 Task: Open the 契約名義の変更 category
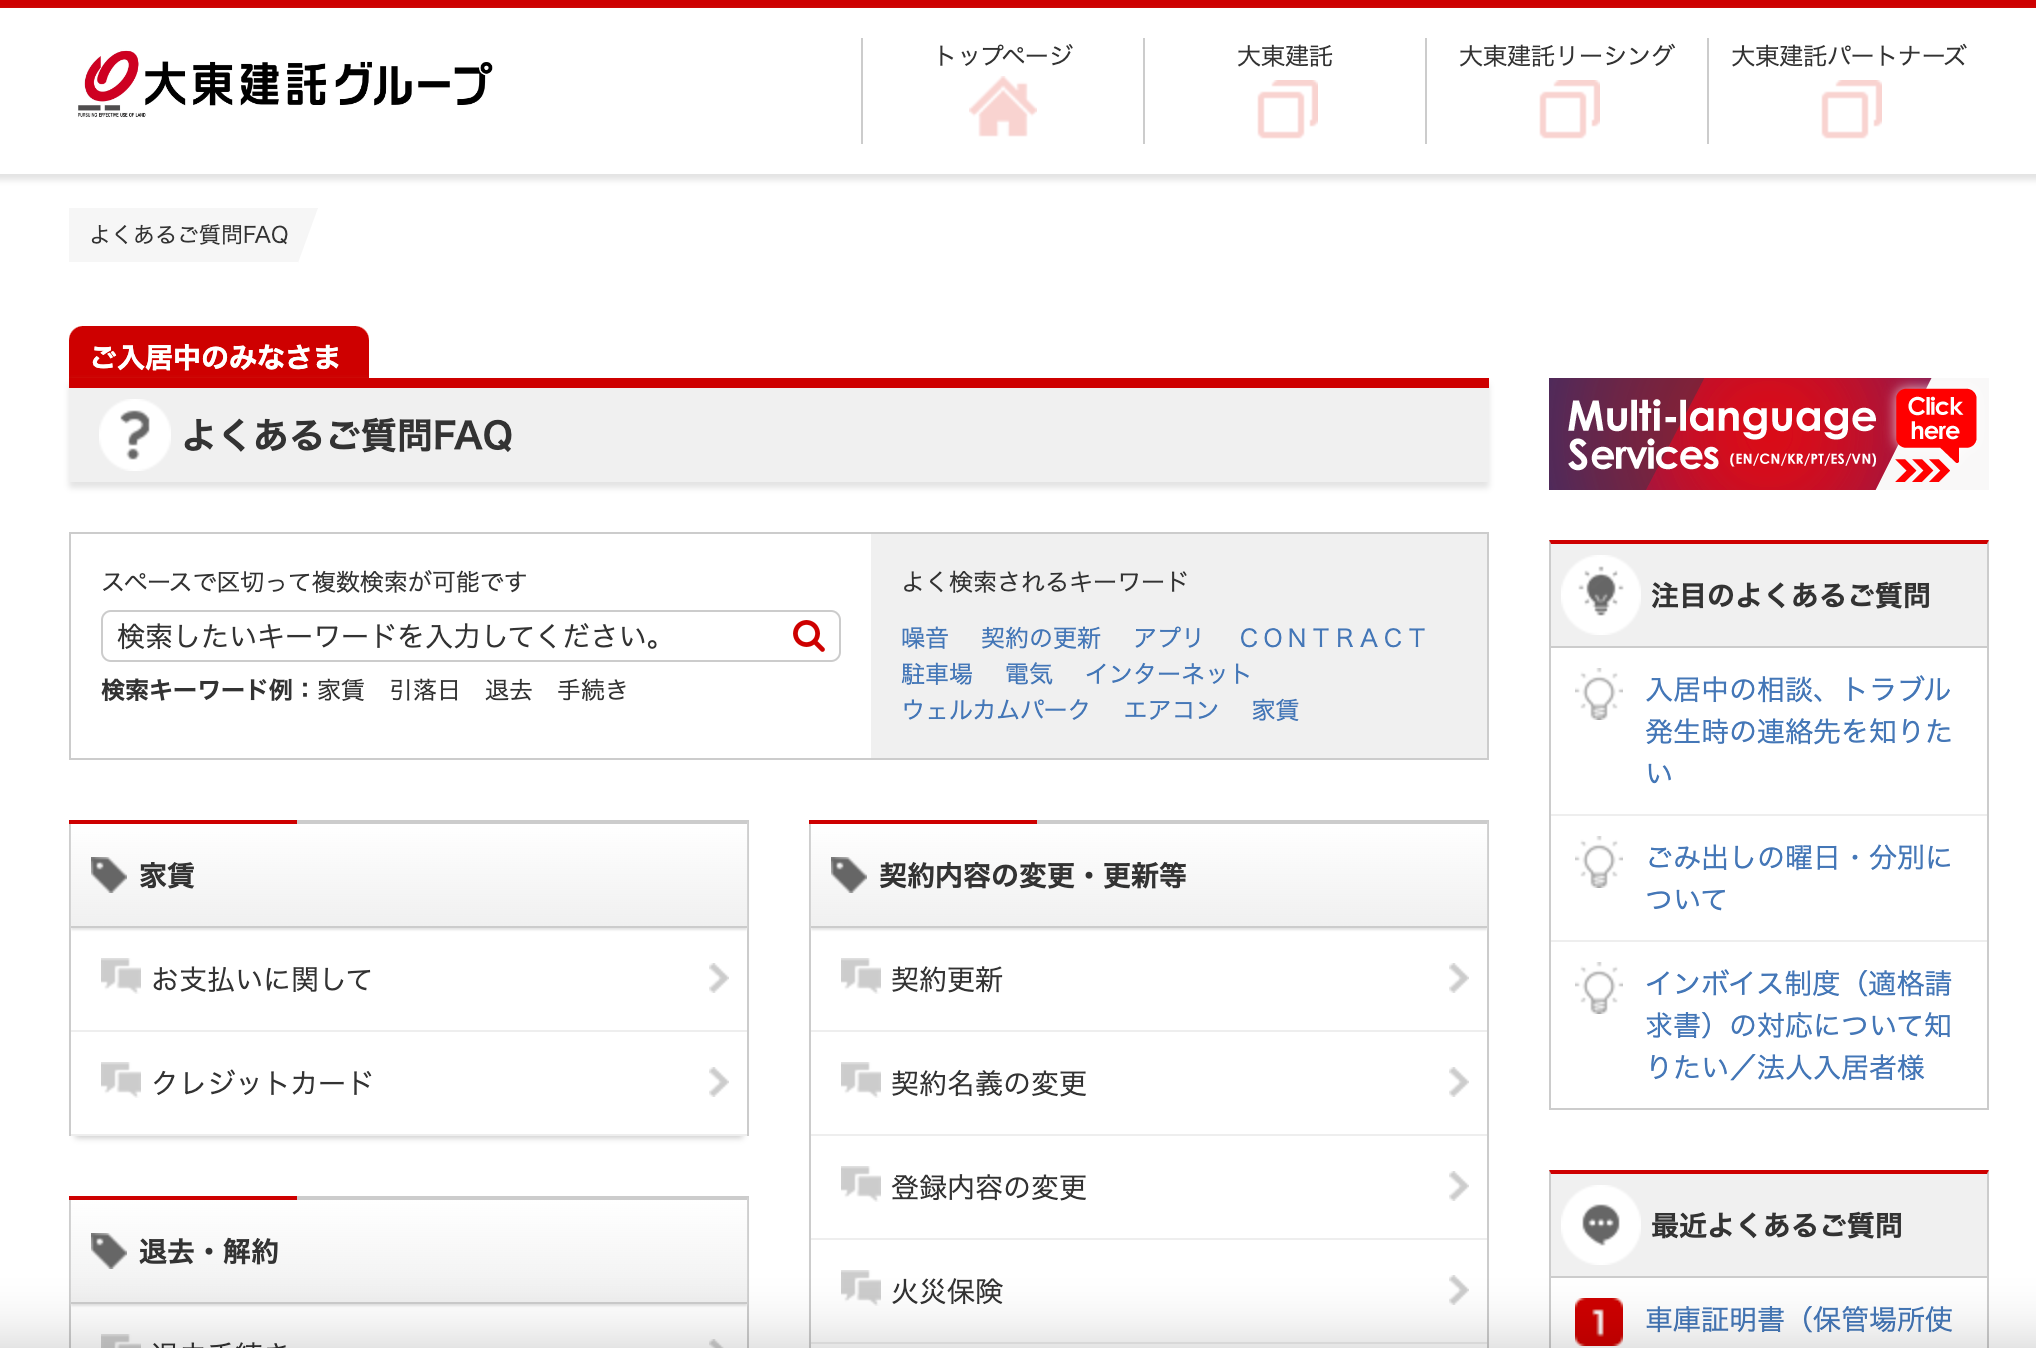[1149, 1083]
